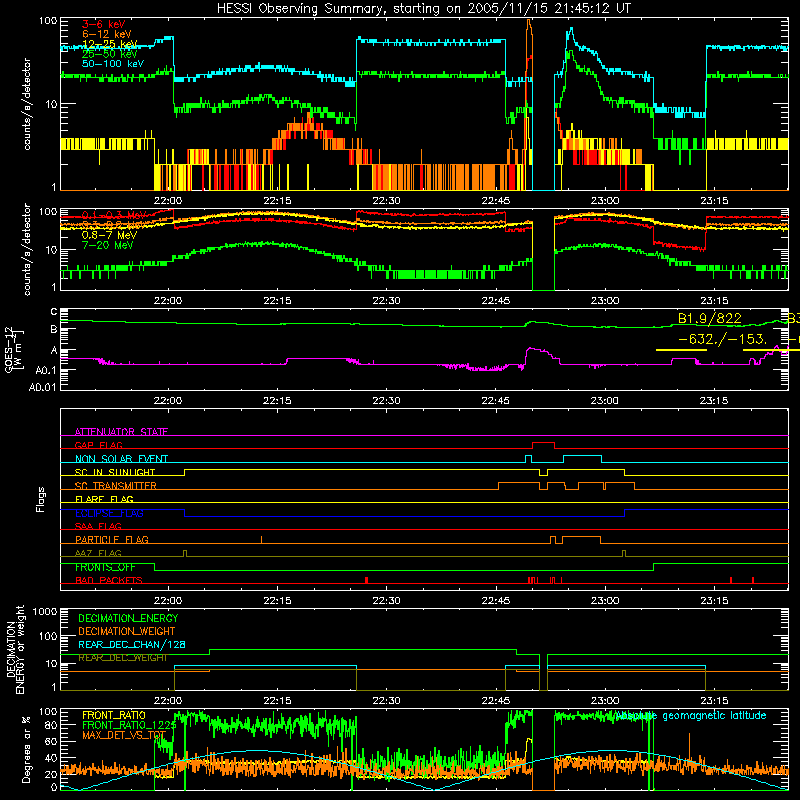
Task: Select the 'GOES-12' axis label
Action: point(9,350)
